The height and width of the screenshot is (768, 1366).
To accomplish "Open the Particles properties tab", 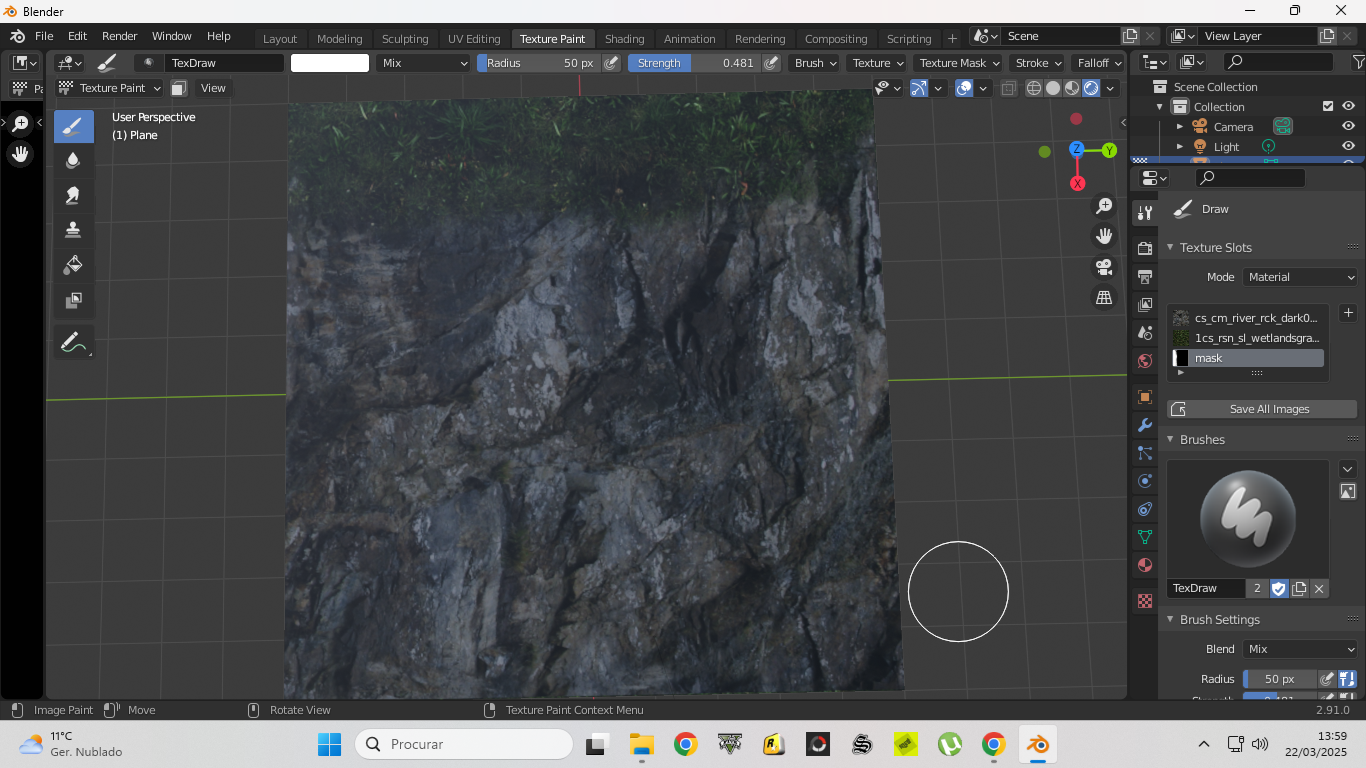I will tap(1145, 453).
